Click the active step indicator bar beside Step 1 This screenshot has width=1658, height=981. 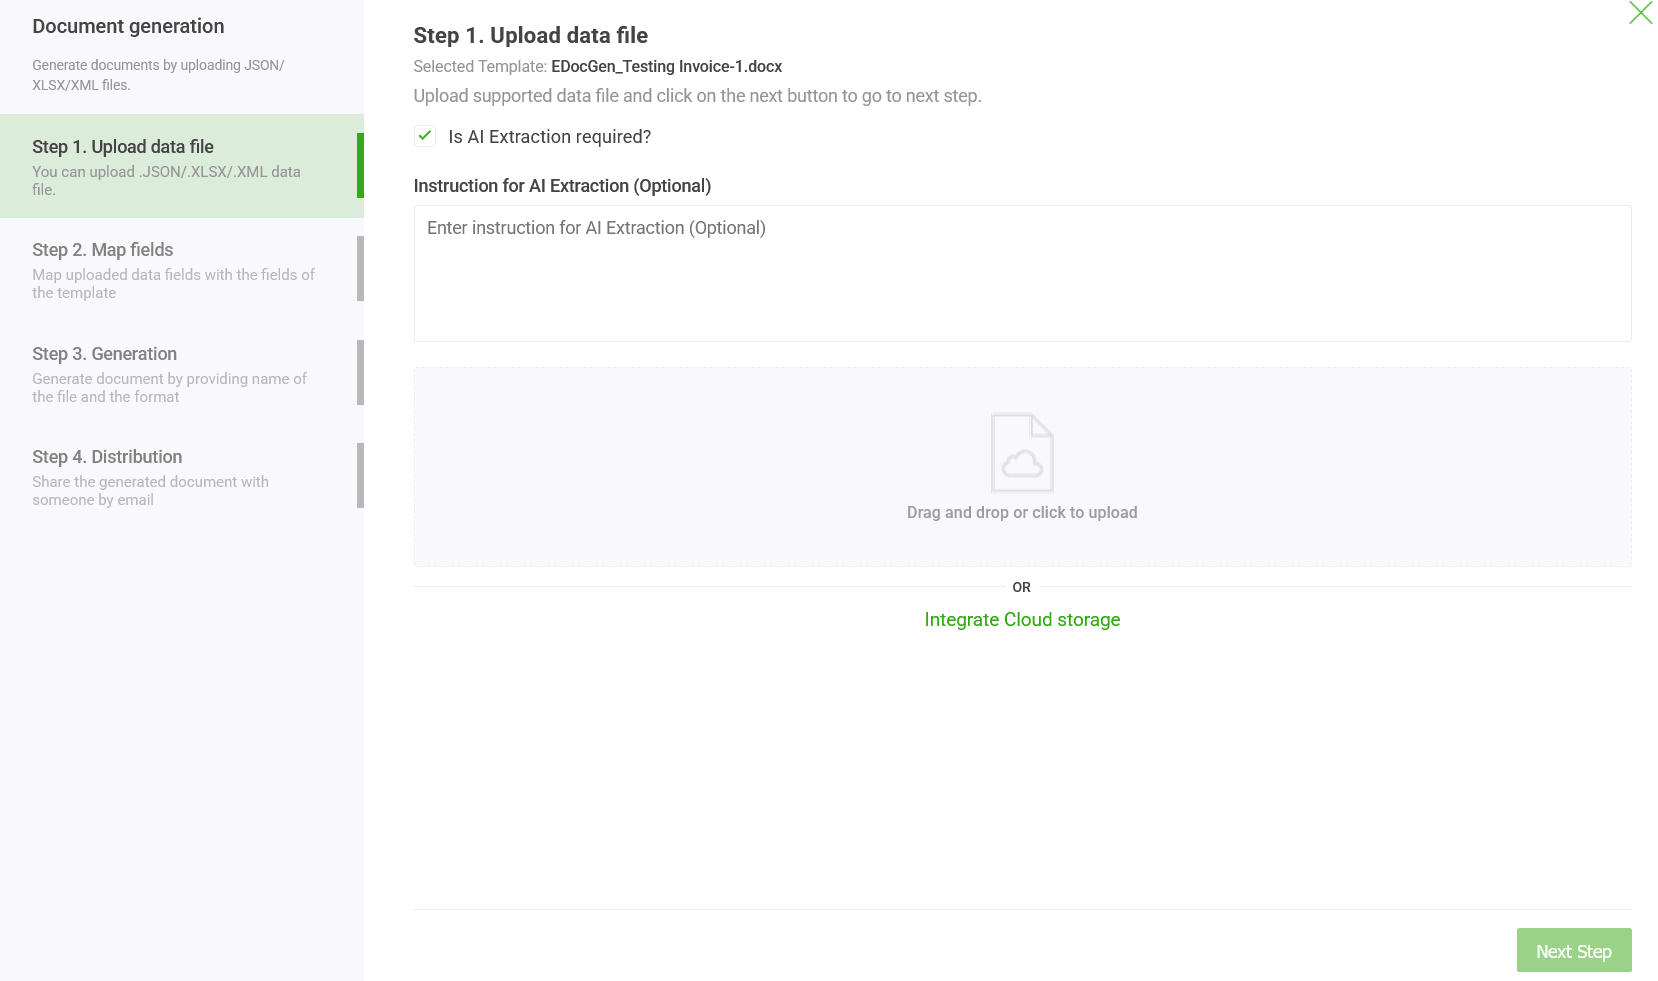coord(360,165)
